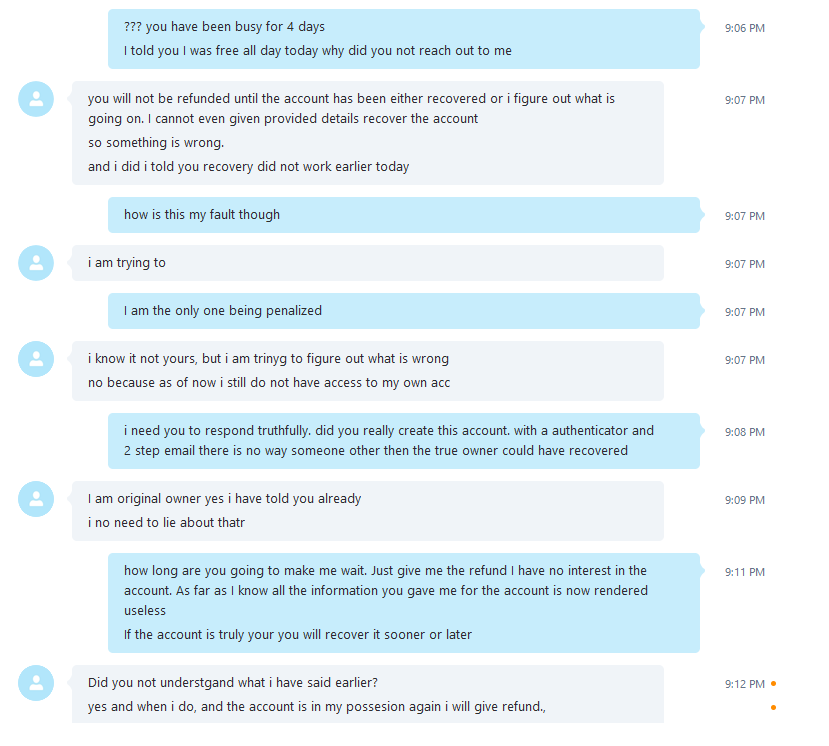Click the 'i need you to respond truthfully' bubble
Viewport: 829px width, 746px height.
[403, 441]
